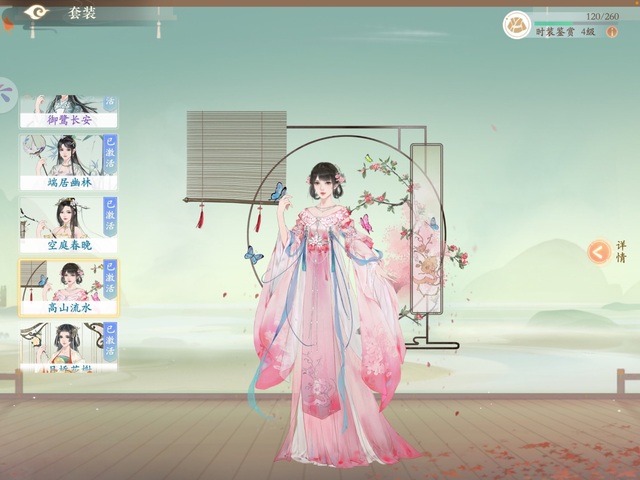
Task: Click the 时装鉴赏 4级 label
Action: (x=567, y=32)
